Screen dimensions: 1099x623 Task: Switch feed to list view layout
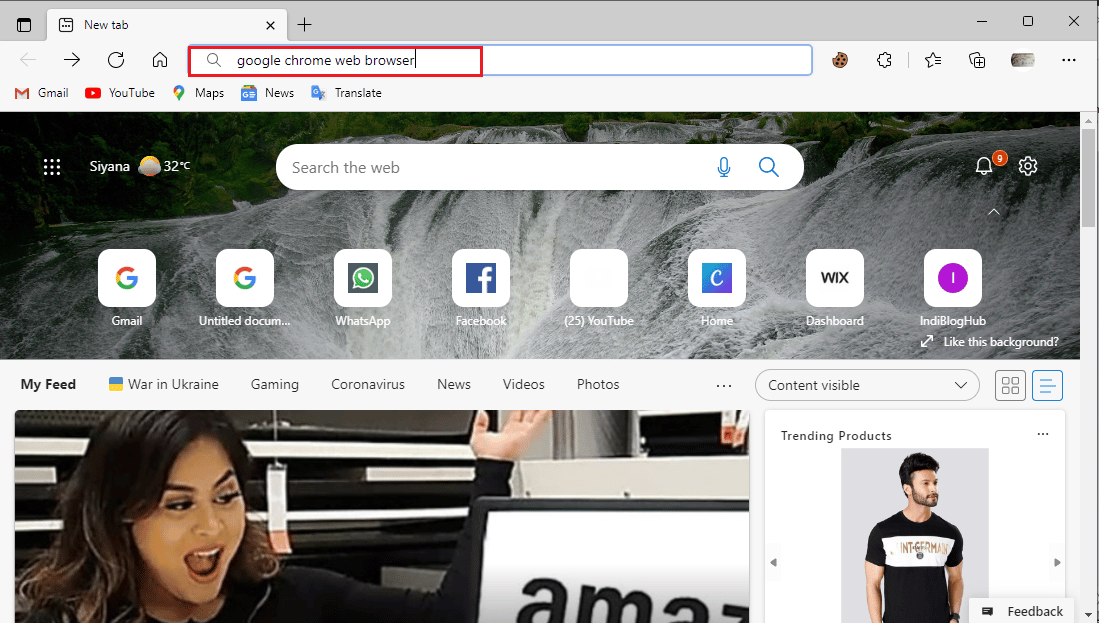click(1047, 385)
